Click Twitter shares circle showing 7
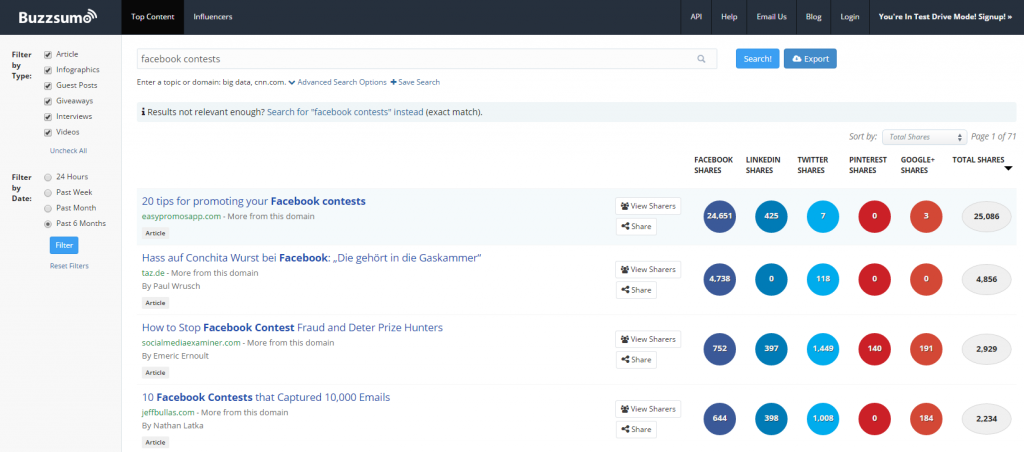The image size is (1024, 452). pos(823,217)
